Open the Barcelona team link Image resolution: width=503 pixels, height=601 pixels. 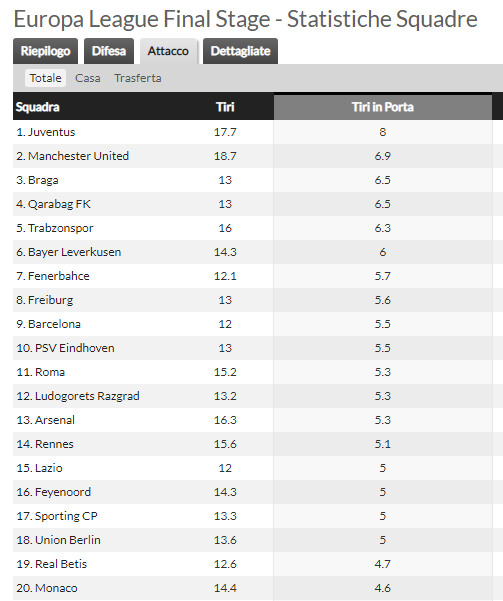tap(54, 324)
